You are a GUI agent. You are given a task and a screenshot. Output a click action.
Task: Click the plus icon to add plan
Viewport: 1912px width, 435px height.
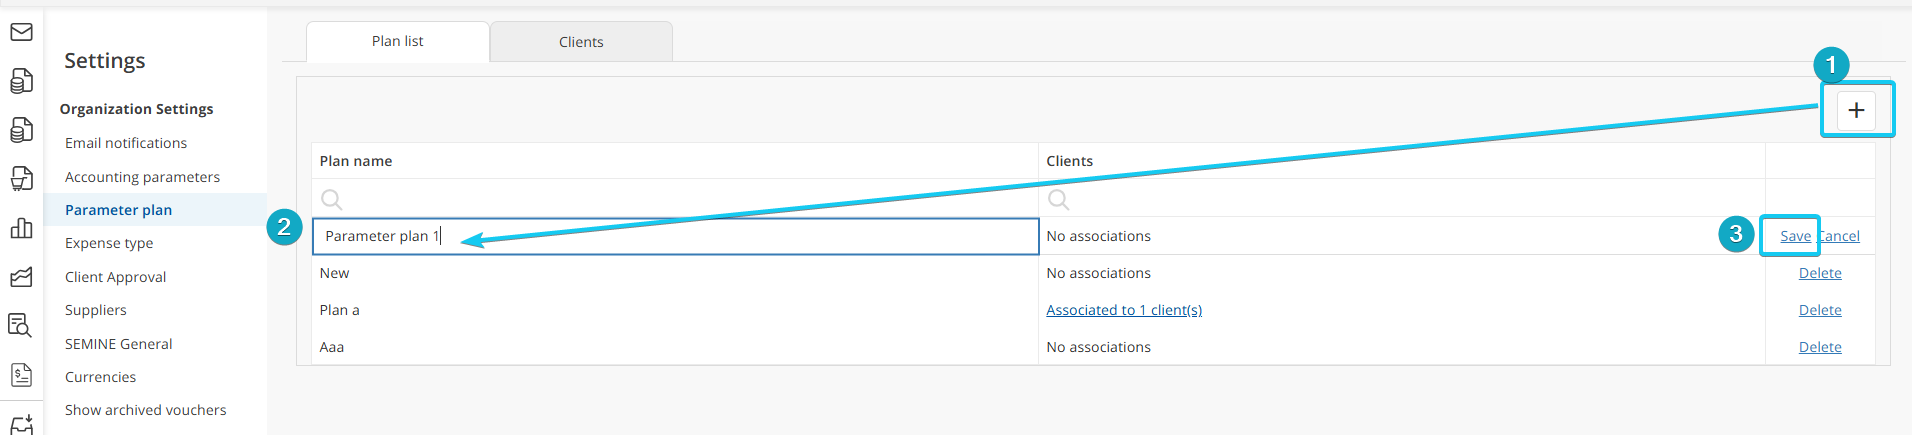pos(1856,110)
